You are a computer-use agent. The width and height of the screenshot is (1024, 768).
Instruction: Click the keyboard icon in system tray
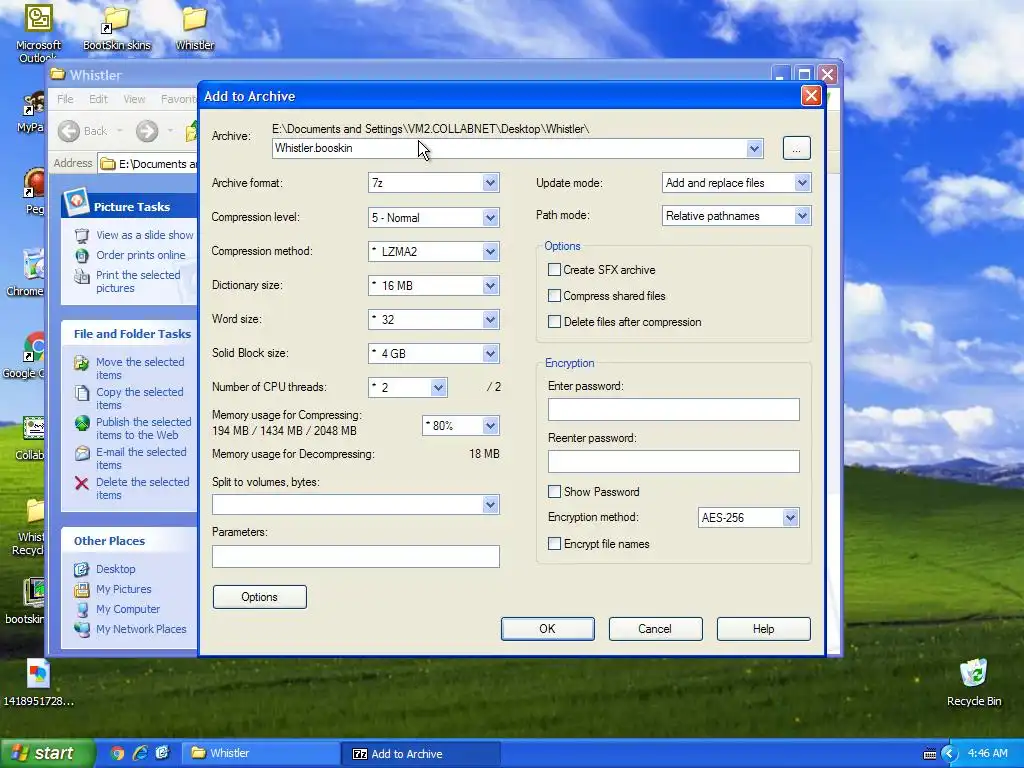coord(929,754)
